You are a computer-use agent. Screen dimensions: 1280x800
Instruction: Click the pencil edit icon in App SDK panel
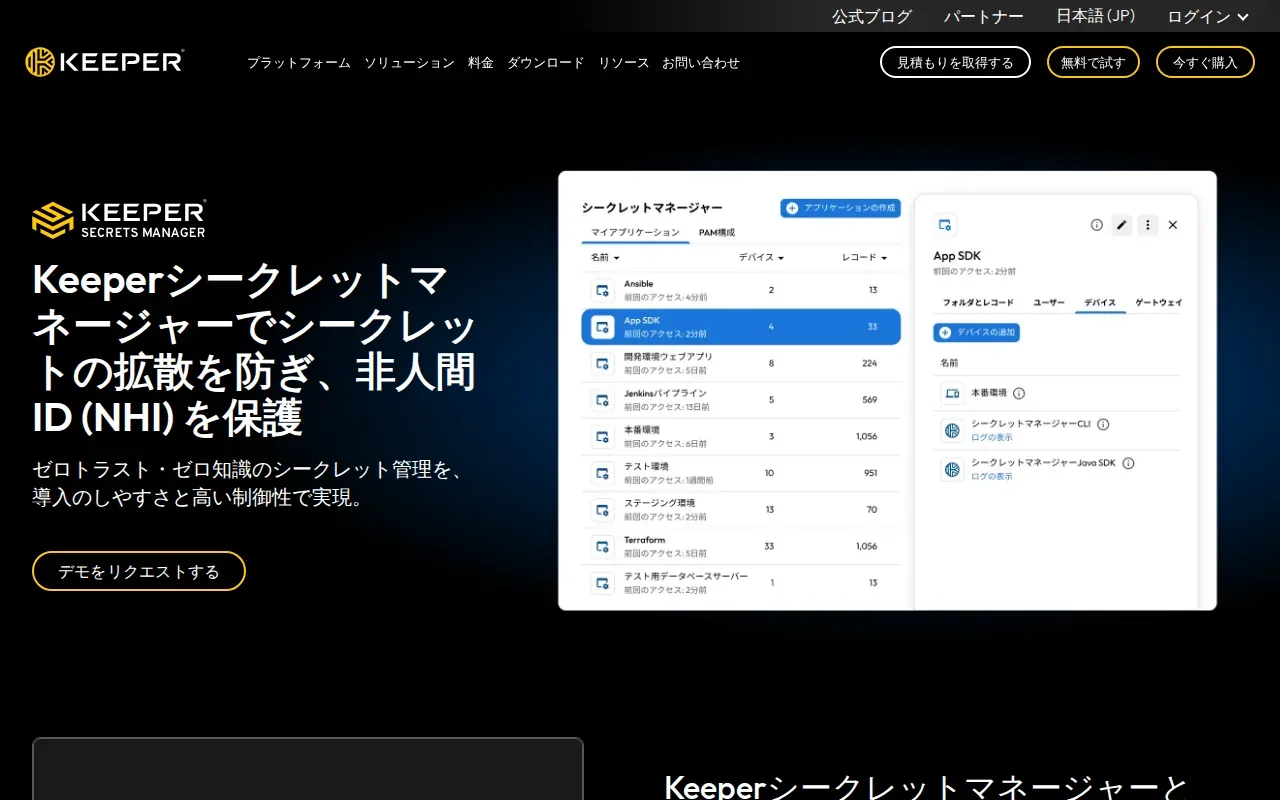pyautogui.click(x=1122, y=225)
